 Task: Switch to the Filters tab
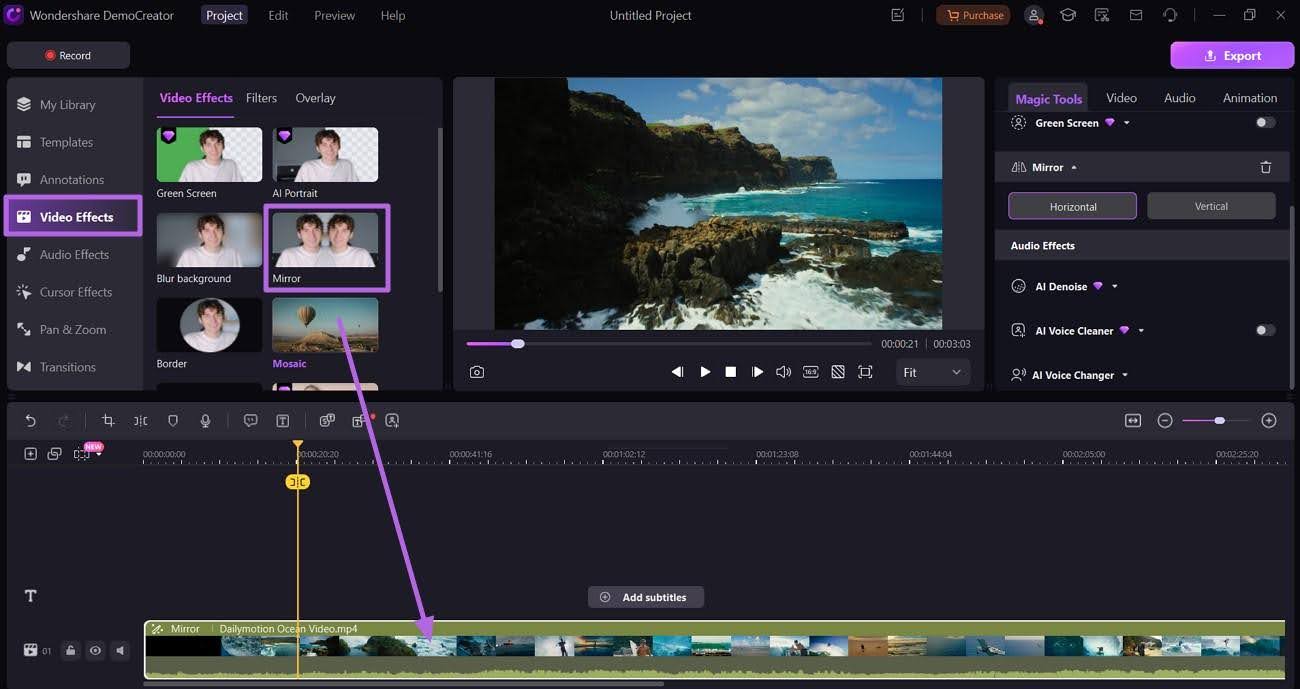(x=261, y=98)
